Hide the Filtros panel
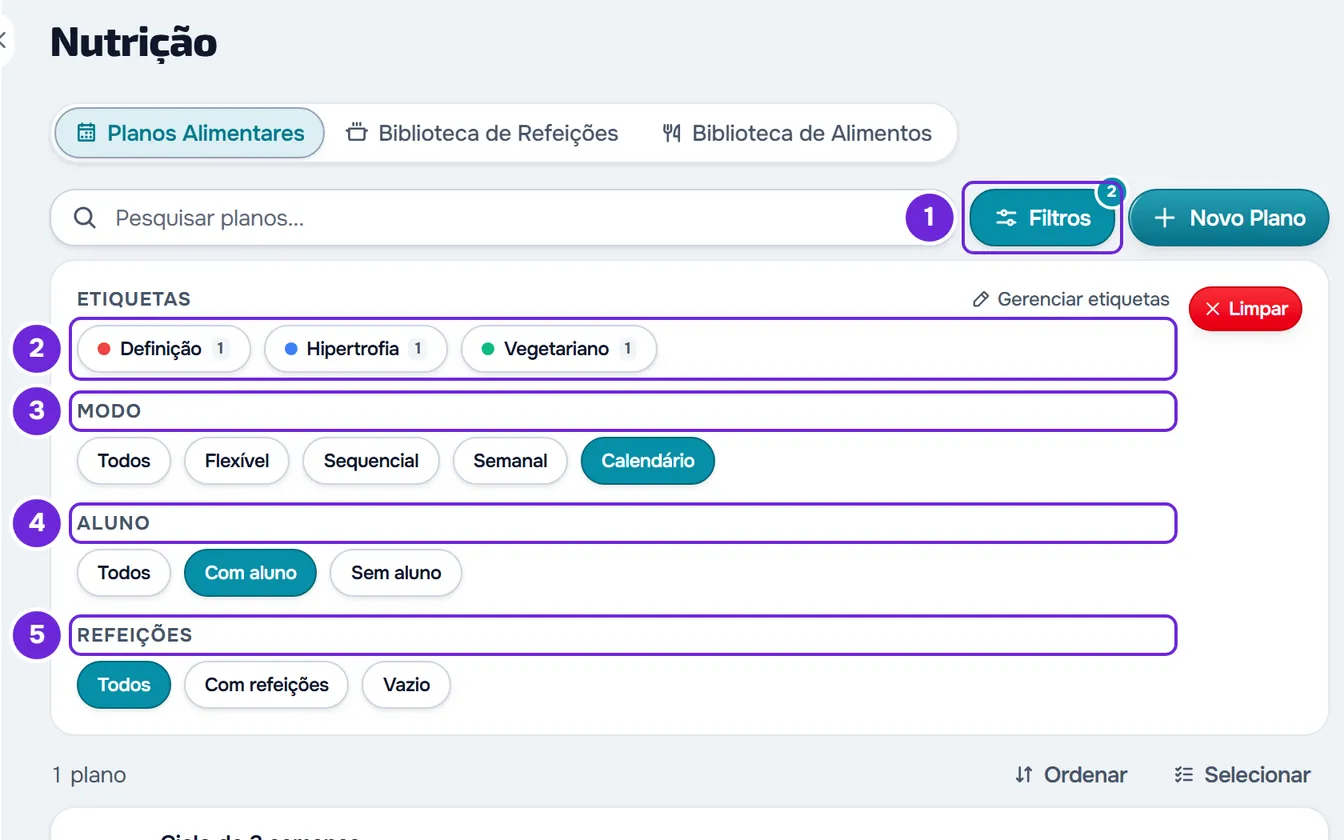This screenshot has height=840, width=1344. (1042, 218)
